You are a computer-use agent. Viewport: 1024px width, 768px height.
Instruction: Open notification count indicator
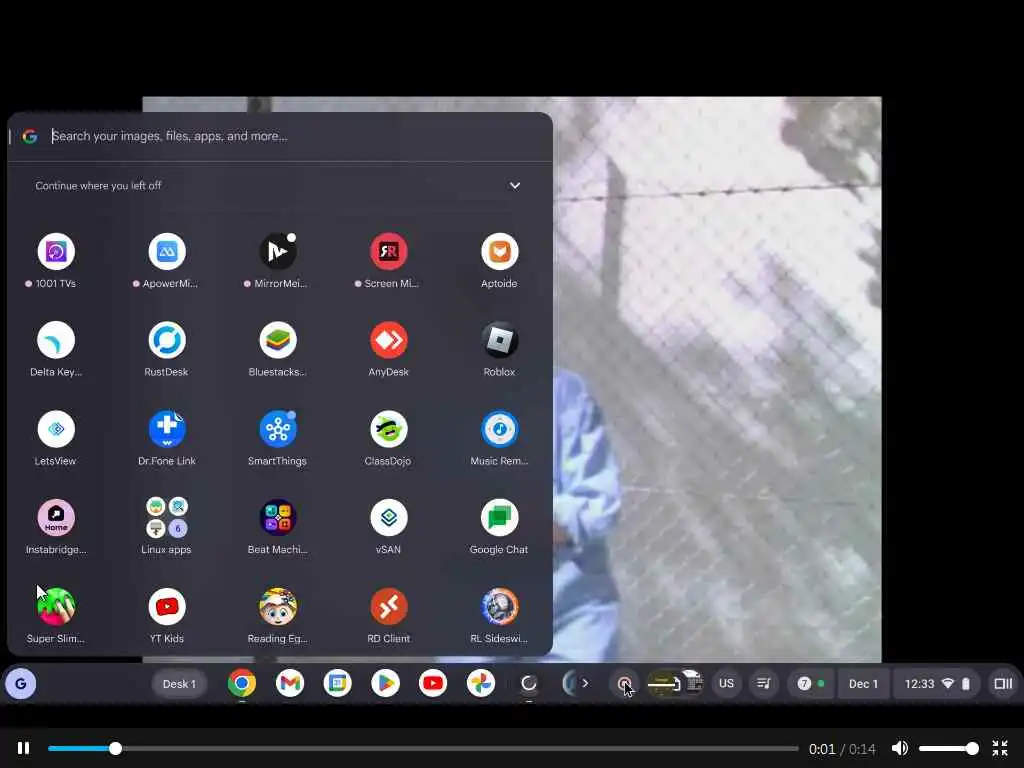click(810, 684)
